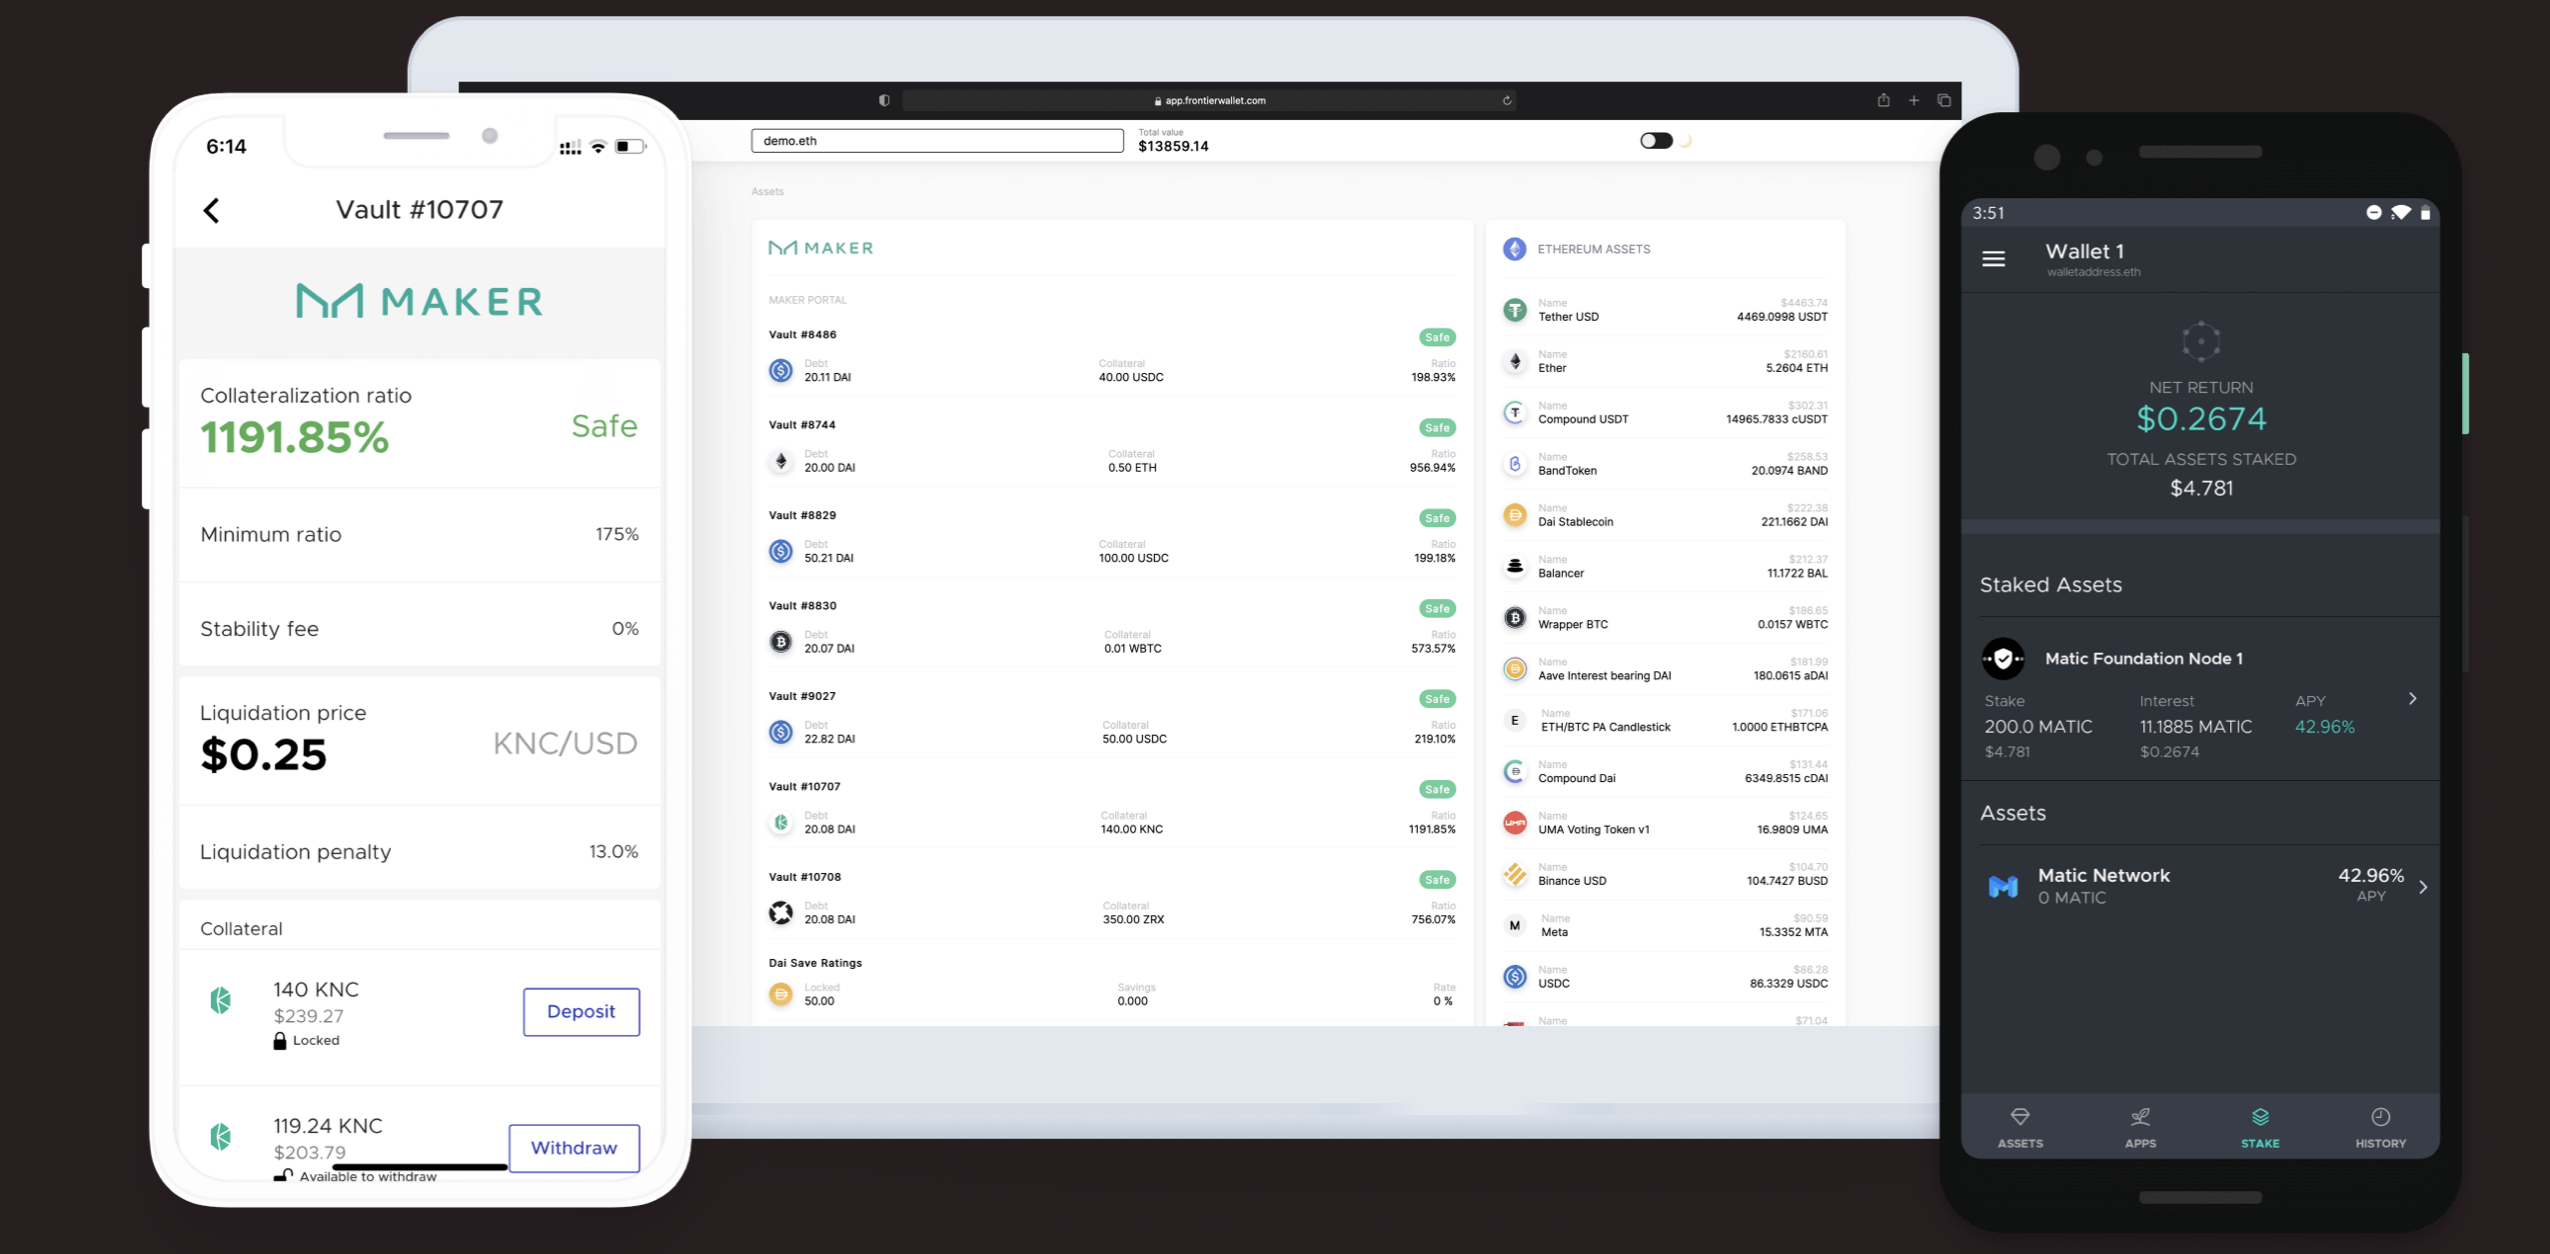
Task: Click the Tether USD token icon
Action: tap(1515, 310)
